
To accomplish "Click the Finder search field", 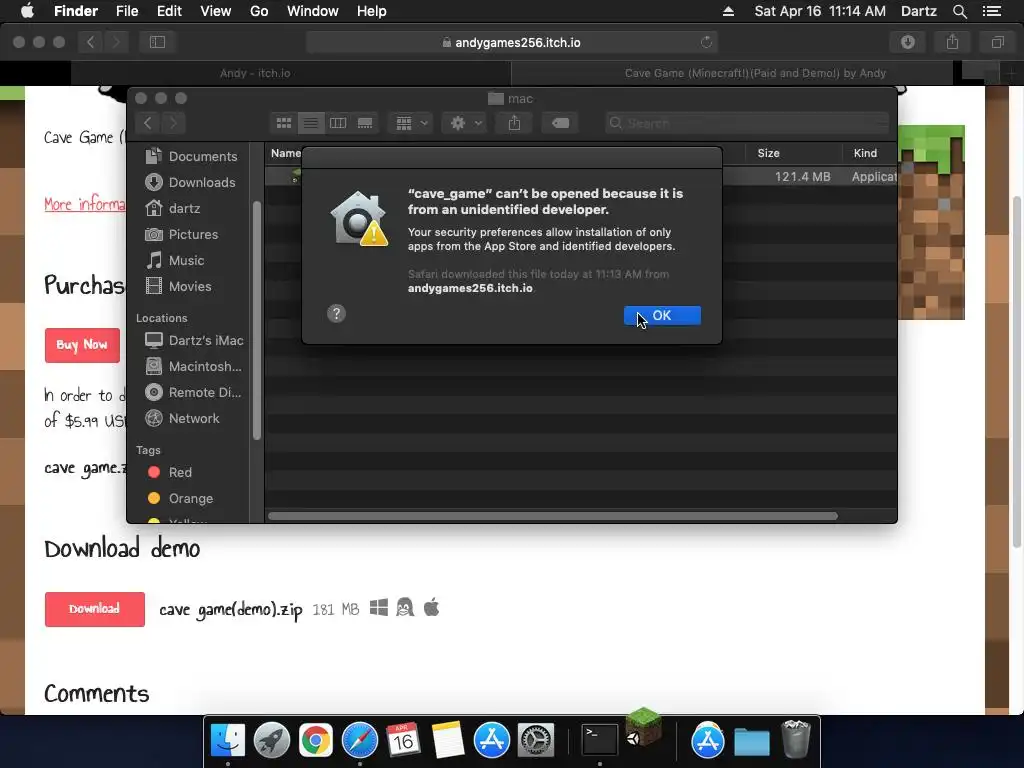I will pos(747,123).
